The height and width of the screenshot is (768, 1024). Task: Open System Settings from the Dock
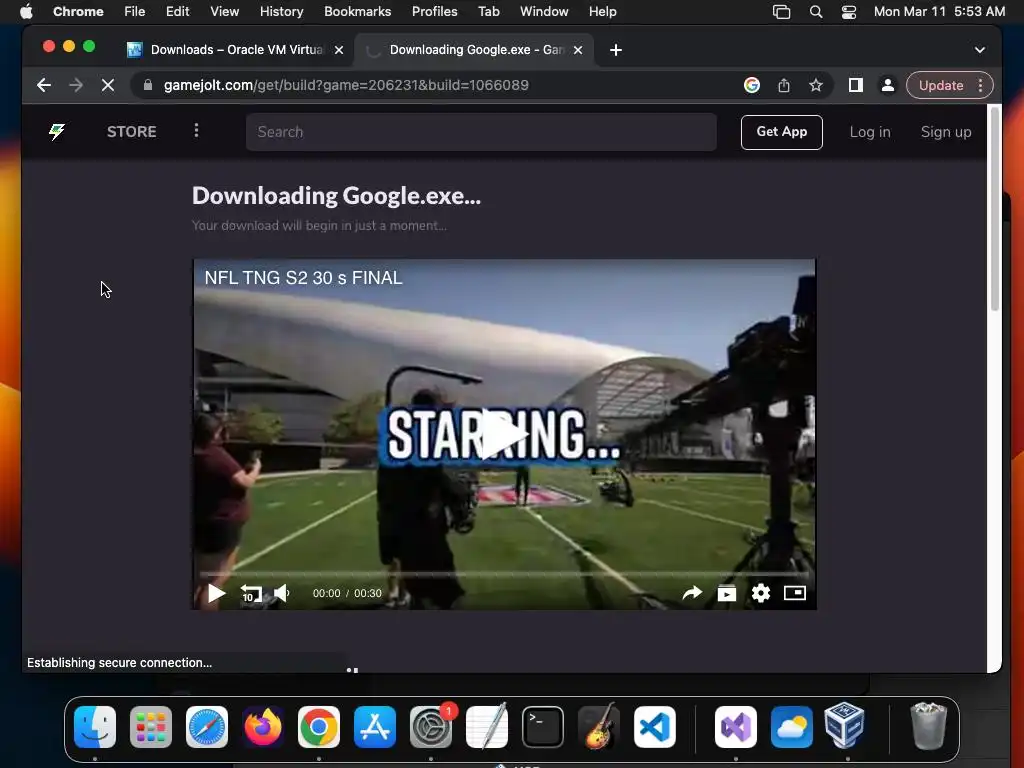click(431, 727)
